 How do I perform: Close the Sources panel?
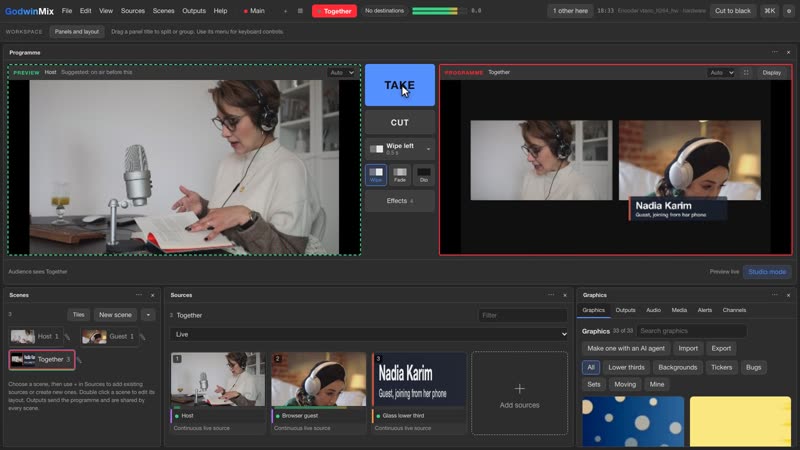point(565,295)
